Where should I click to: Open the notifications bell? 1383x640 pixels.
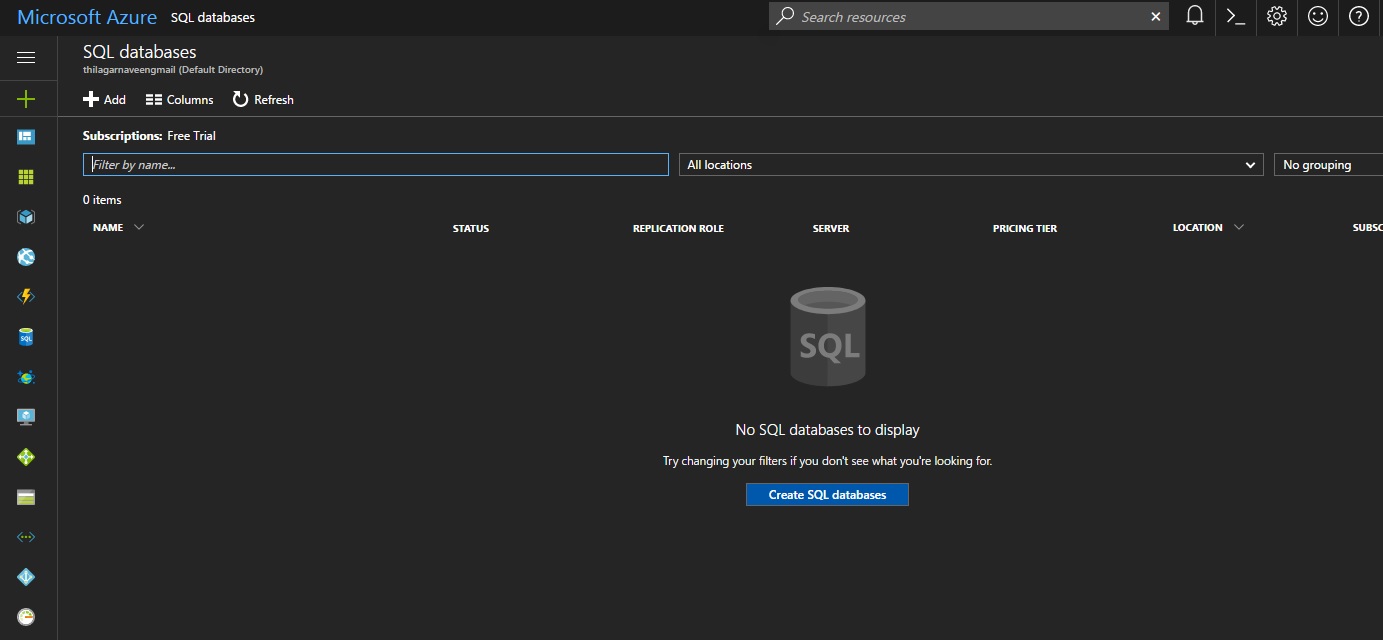(x=1193, y=17)
